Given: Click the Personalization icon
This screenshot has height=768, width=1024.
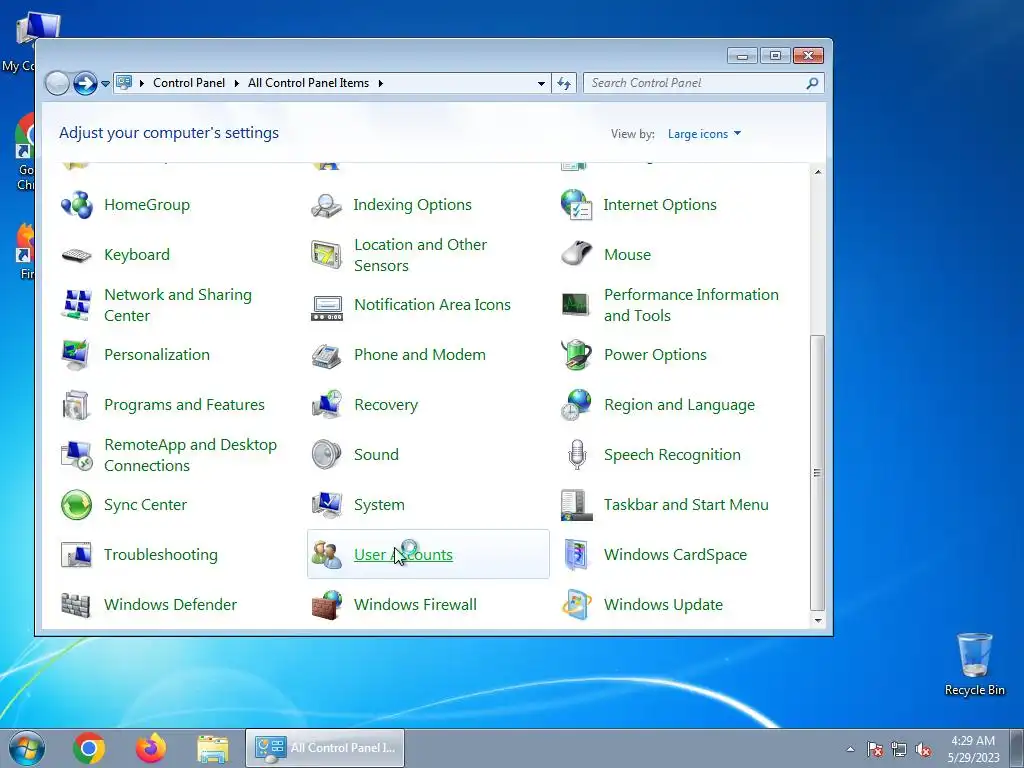Looking at the screenshot, I should point(76,355).
